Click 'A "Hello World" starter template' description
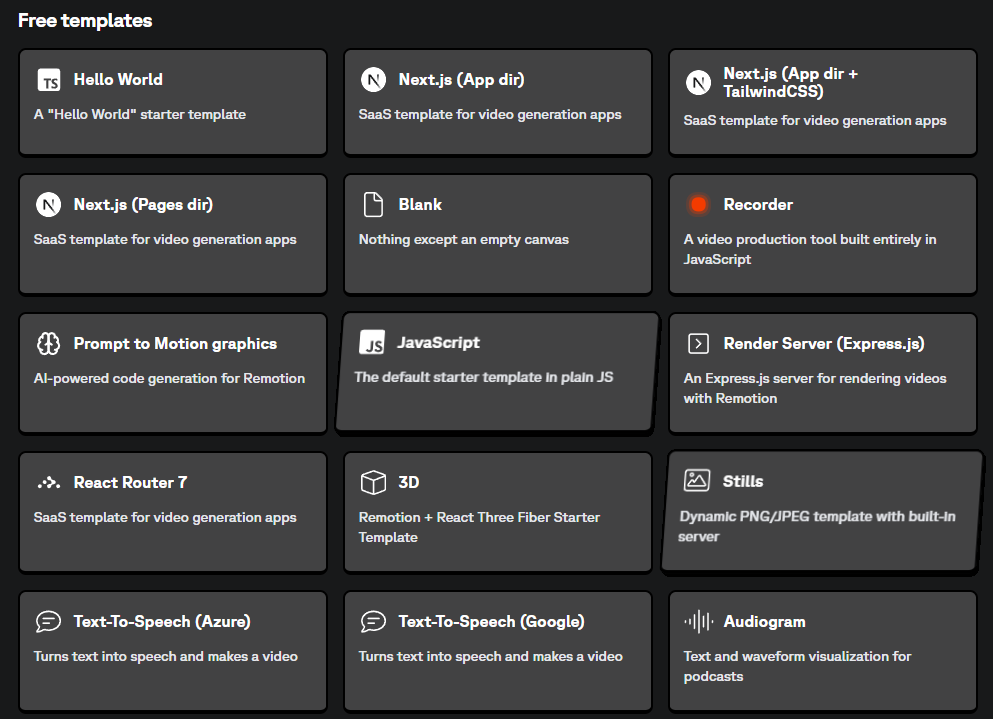 pos(140,115)
